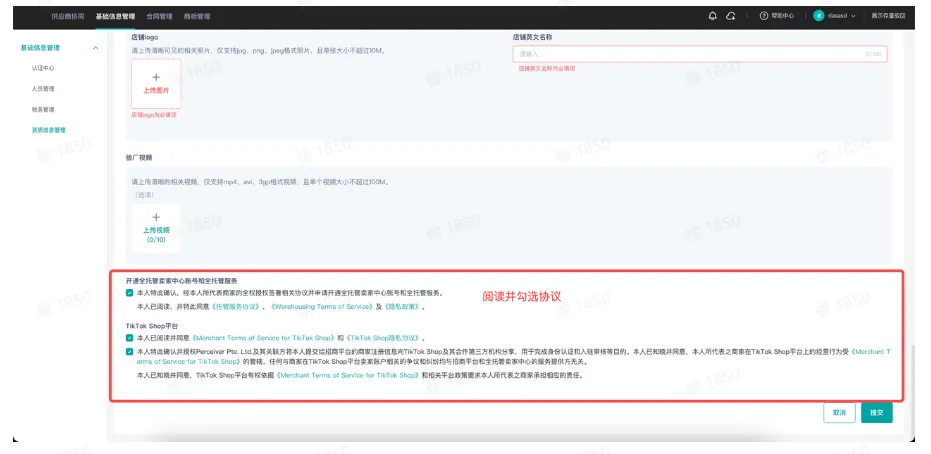Open the 《托管服务协议》 link
The image size is (931, 454).
[x=237, y=307]
